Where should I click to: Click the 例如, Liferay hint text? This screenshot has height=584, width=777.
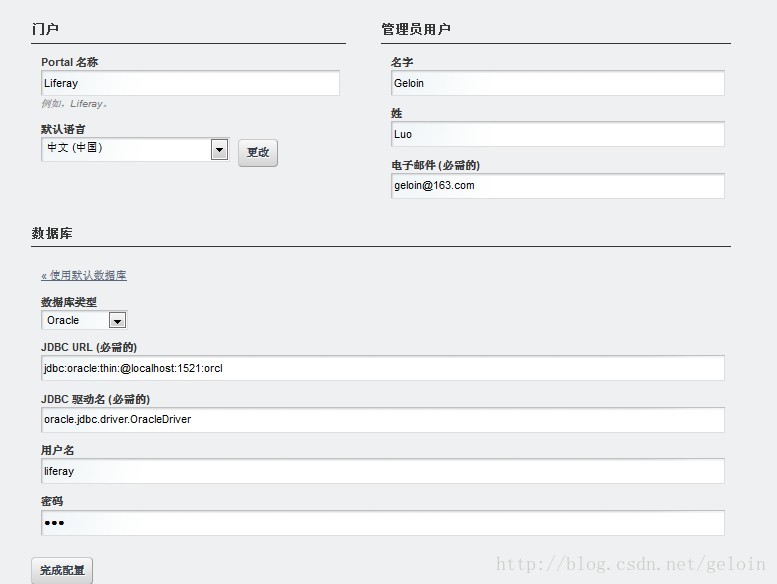point(74,104)
